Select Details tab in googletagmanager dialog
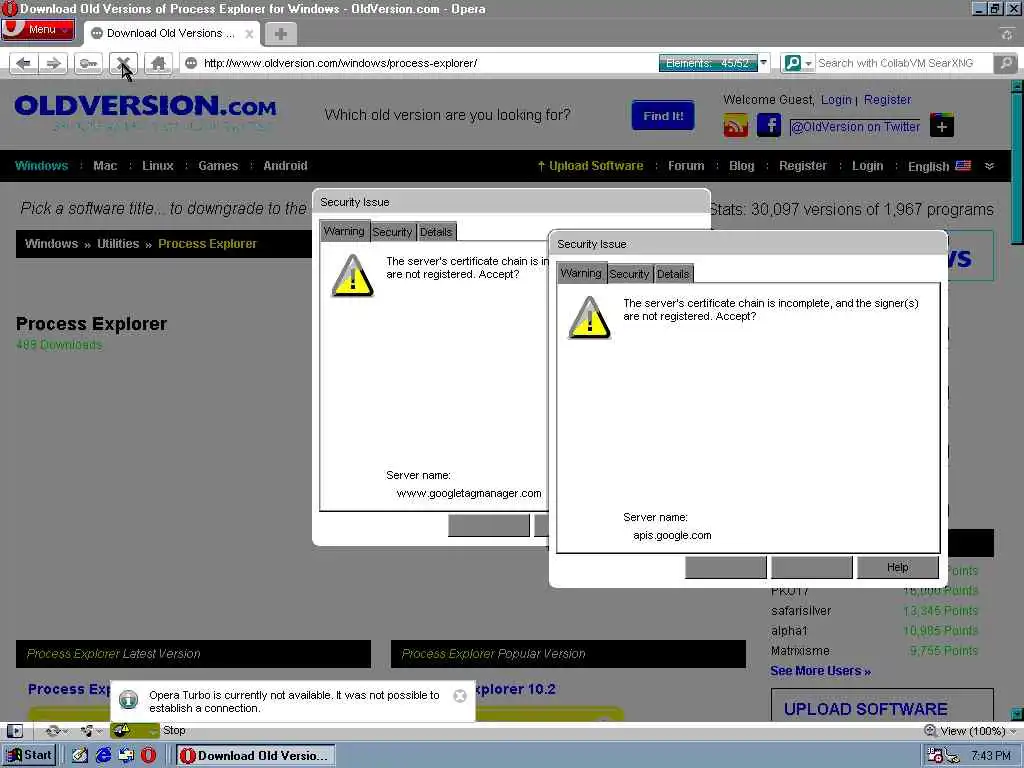This screenshot has height=768, width=1024. (436, 232)
